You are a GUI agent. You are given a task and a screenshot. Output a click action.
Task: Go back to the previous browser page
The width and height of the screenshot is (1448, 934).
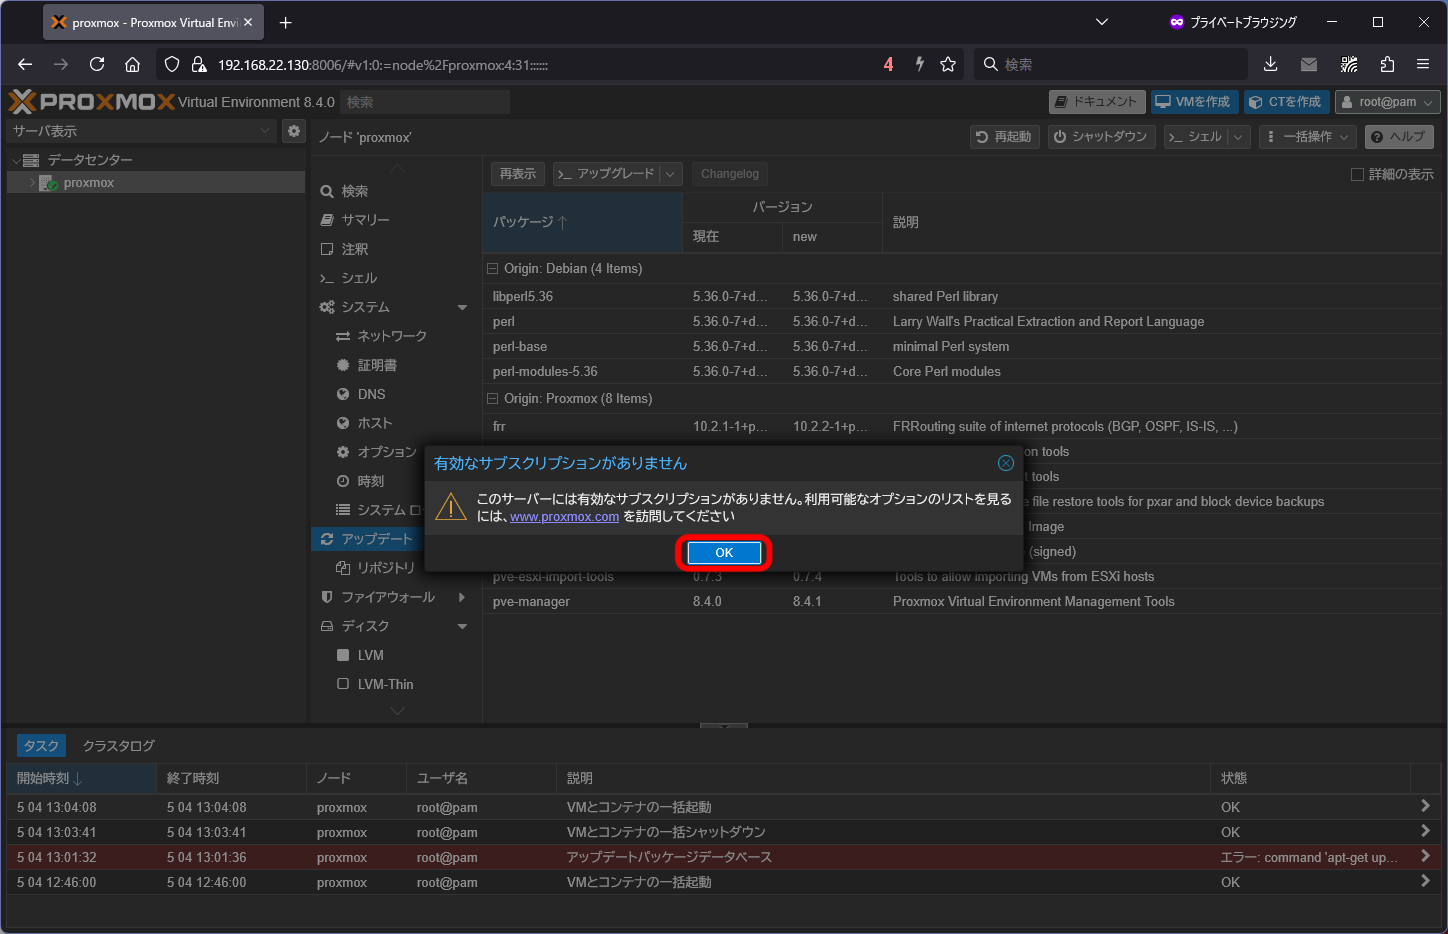(x=25, y=64)
